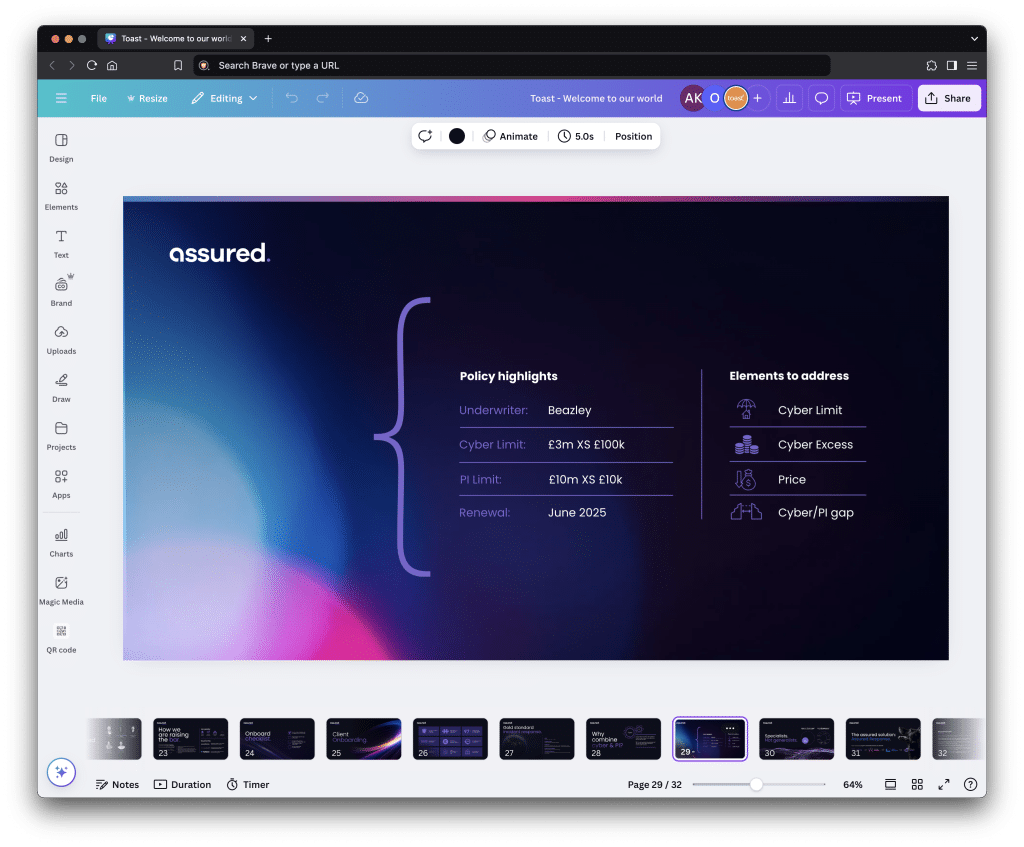
Task: Open the File menu
Action: pos(100,97)
